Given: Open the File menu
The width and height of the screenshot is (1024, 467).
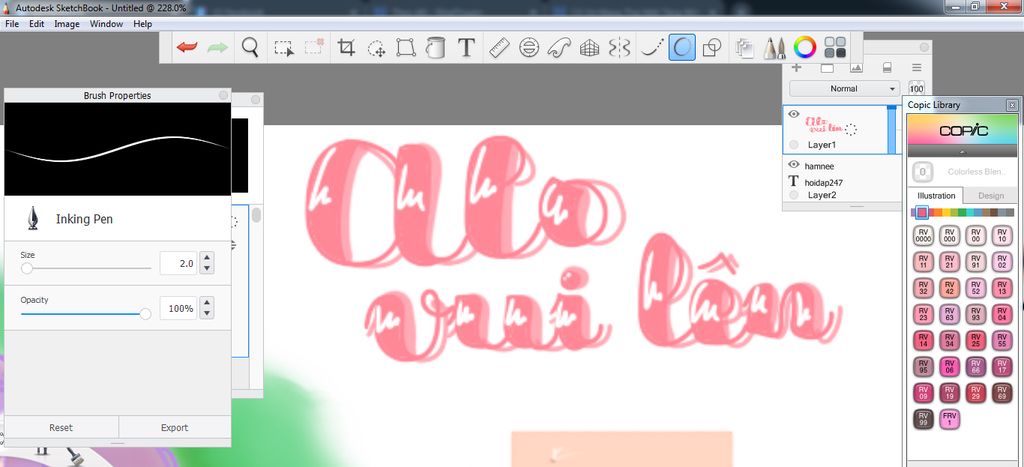Looking at the screenshot, I should [x=12, y=24].
